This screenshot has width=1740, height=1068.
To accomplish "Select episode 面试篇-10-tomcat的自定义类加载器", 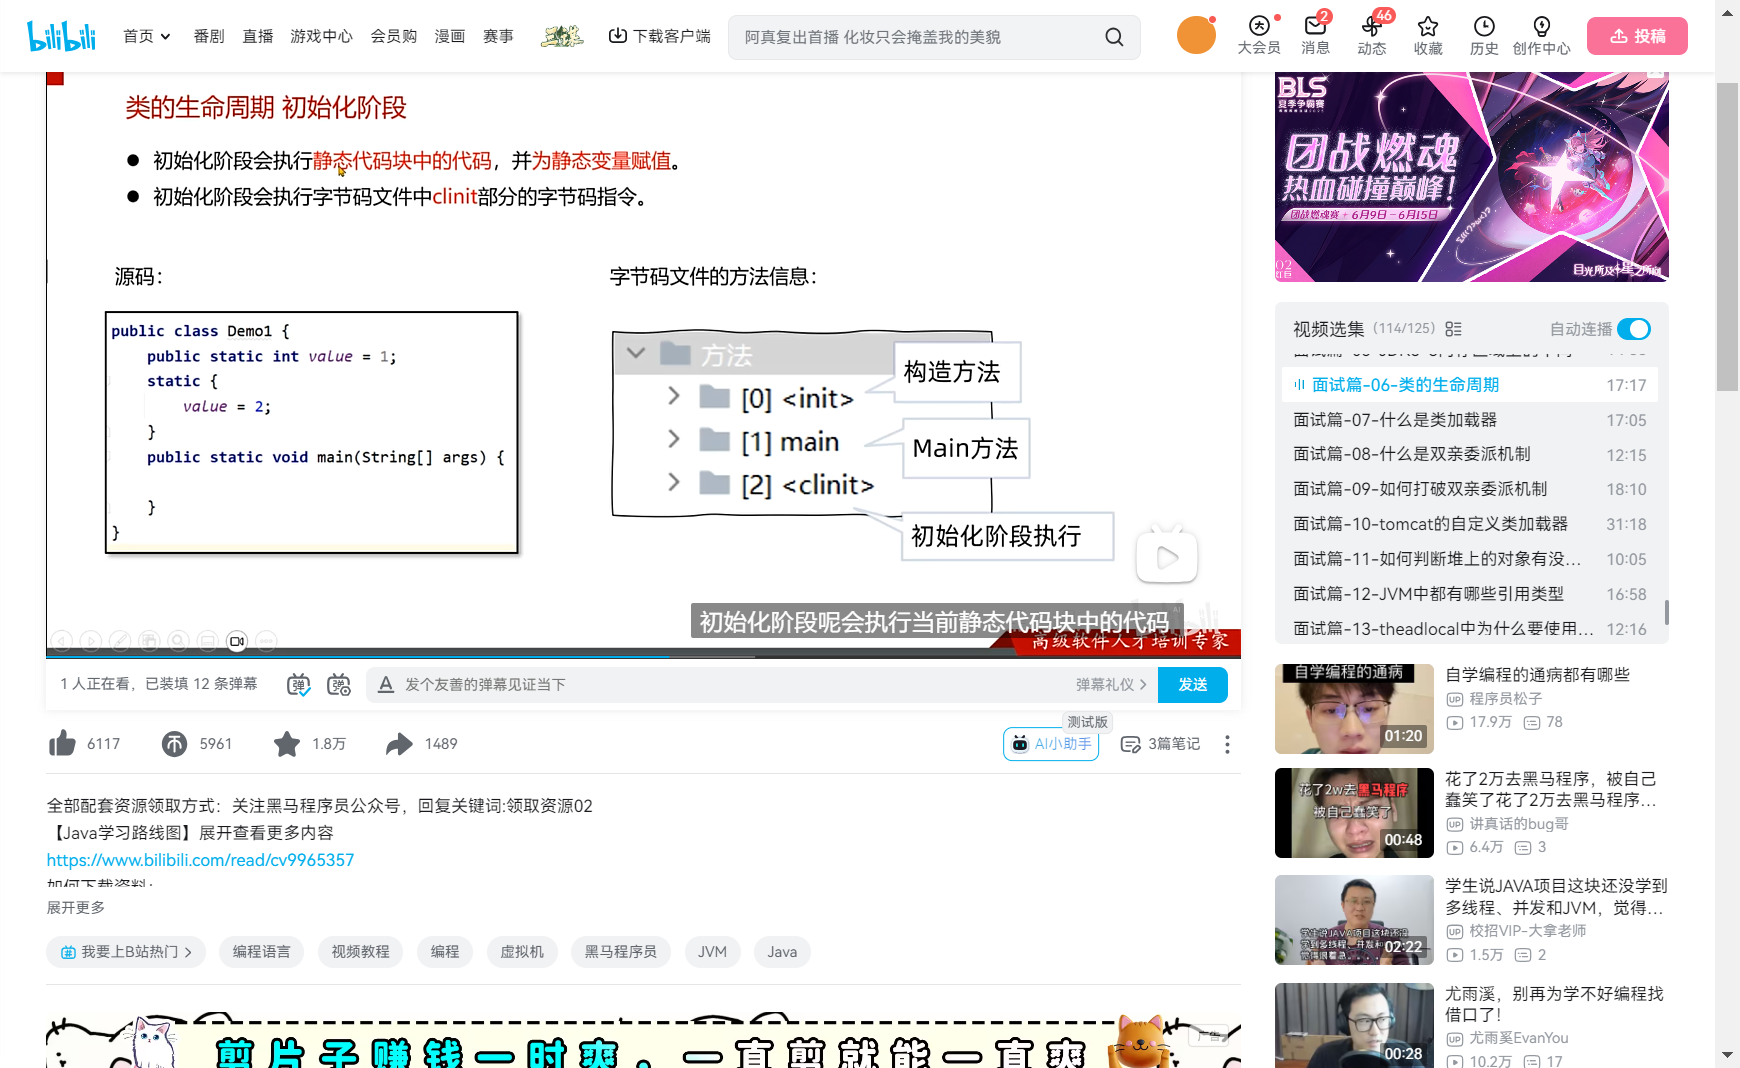I will point(1470,524).
